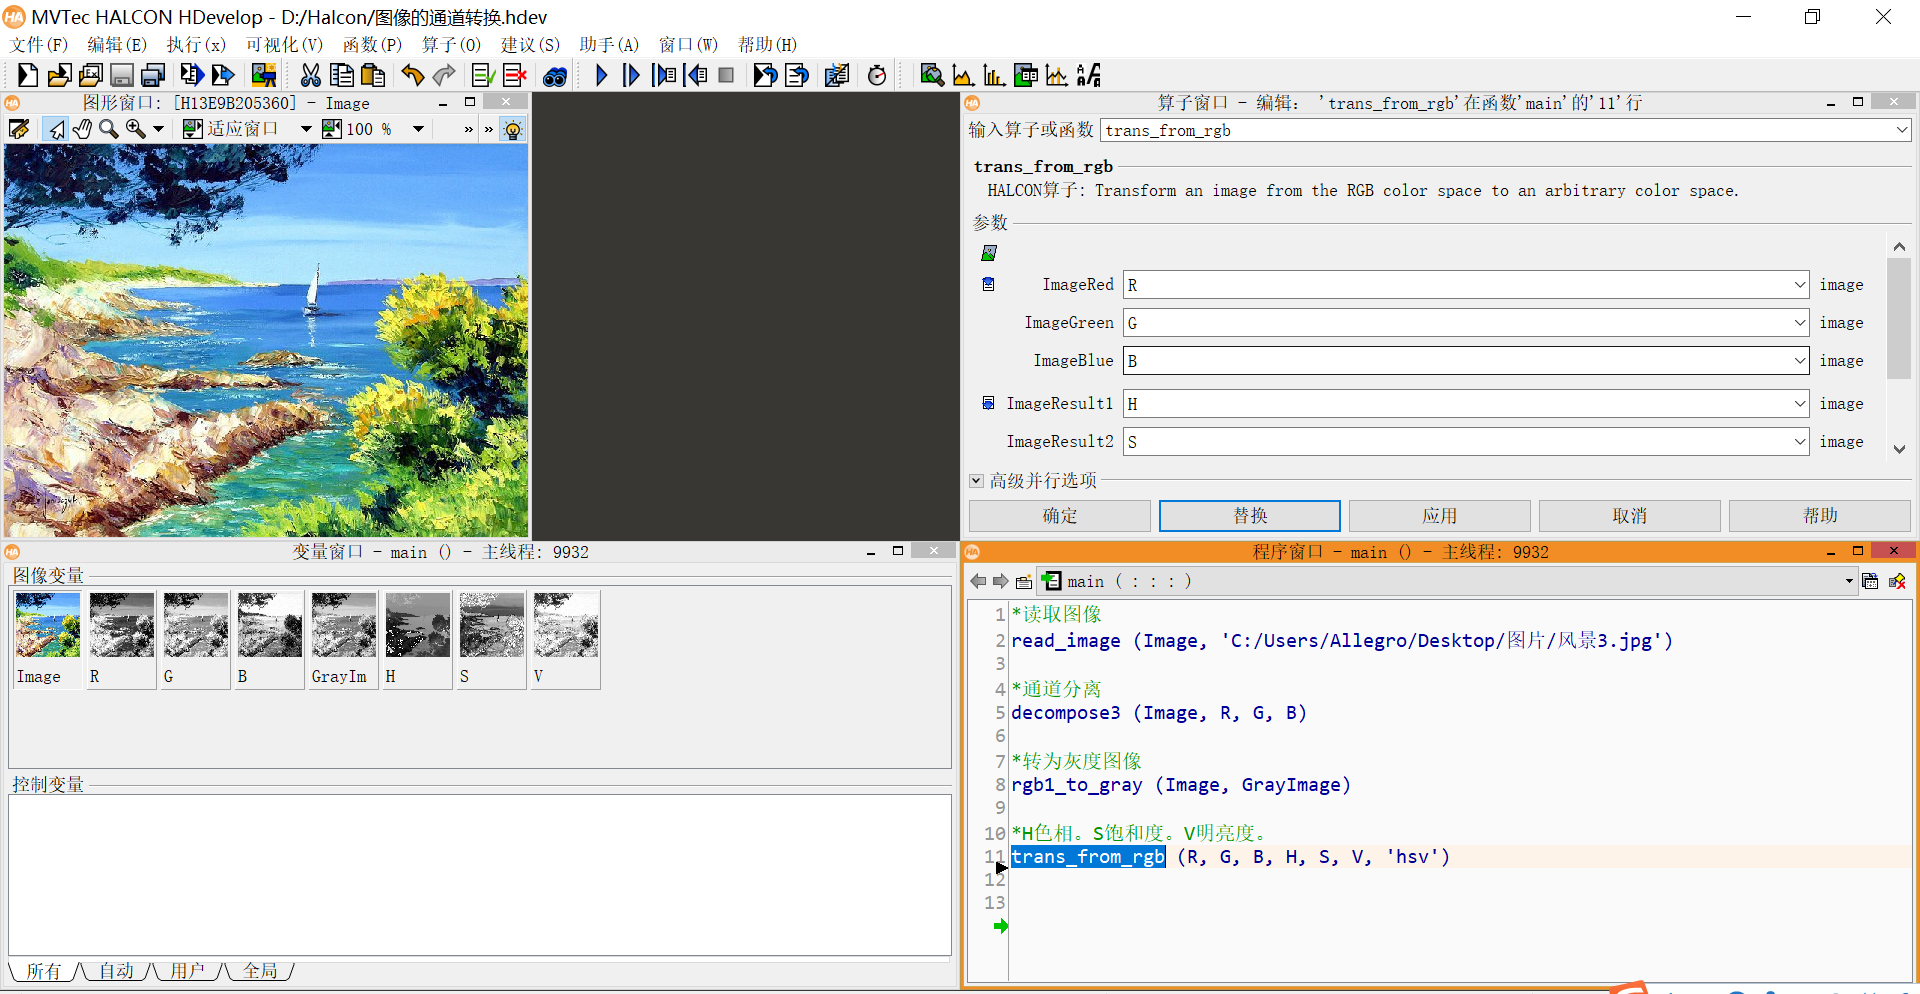The height and width of the screenshot is (994, 1920).
Task: Open the 助手(A) menu
Action: [609, 45]
